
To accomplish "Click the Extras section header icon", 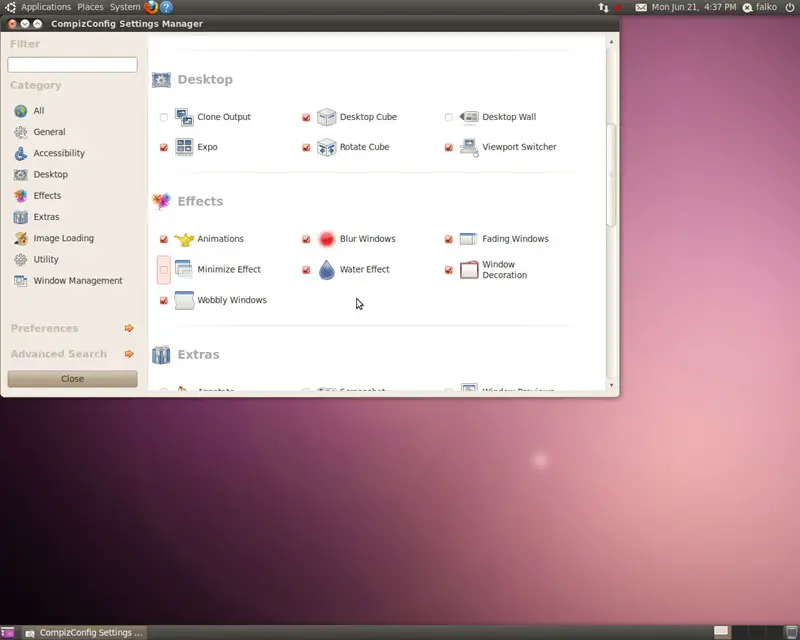I will (x=161, y=354).
